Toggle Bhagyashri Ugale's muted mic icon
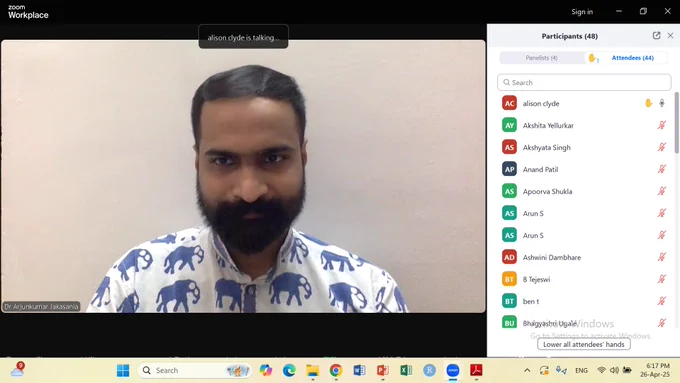680x383 pixels. coord(661,323)
